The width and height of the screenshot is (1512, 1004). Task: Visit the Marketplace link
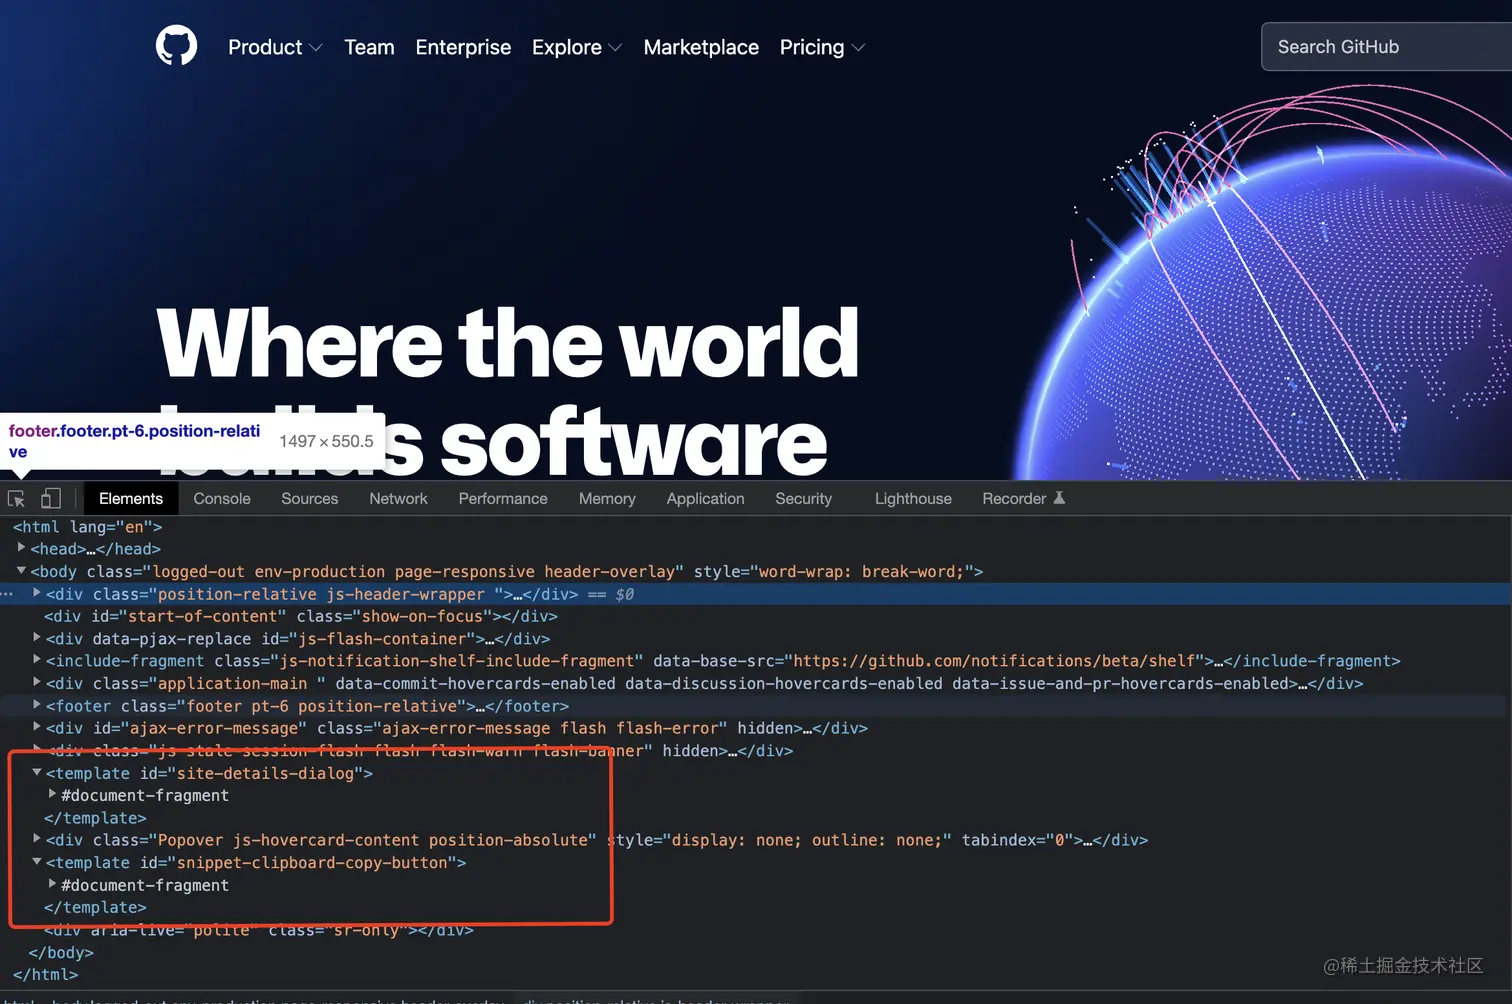tap(701, 47)
